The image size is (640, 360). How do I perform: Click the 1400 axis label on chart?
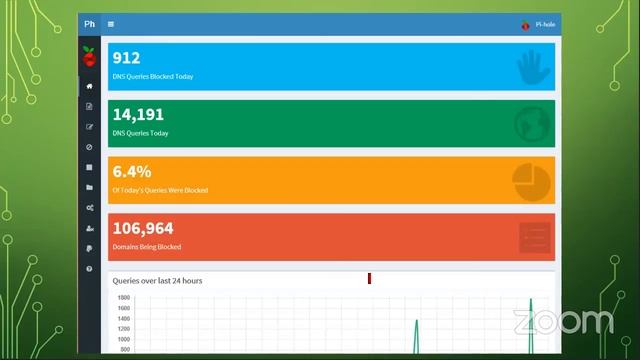(124, 318)
